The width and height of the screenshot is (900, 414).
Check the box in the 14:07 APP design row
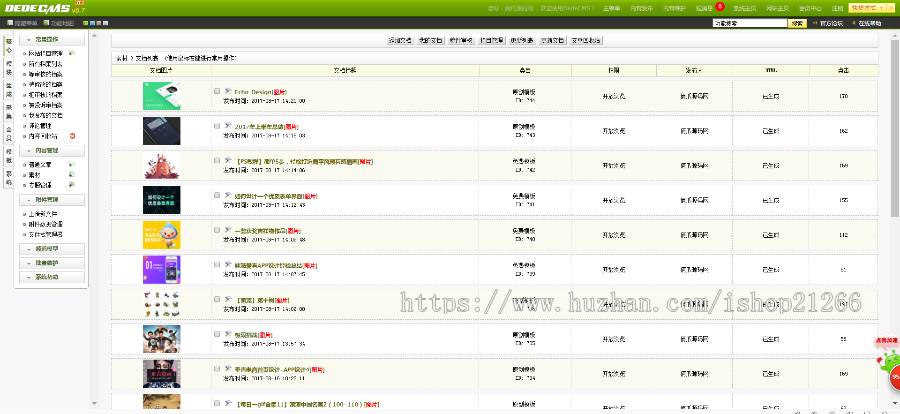217,265
